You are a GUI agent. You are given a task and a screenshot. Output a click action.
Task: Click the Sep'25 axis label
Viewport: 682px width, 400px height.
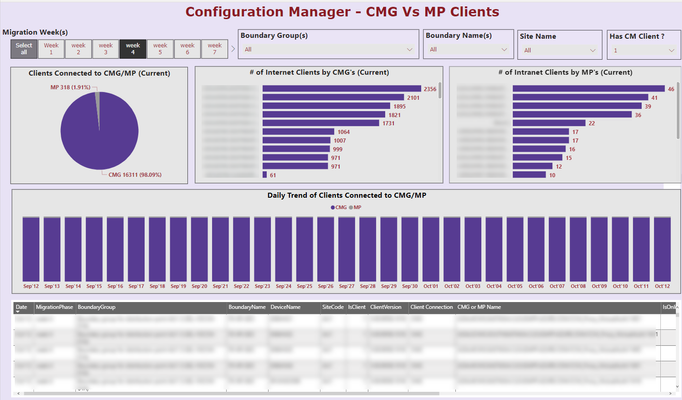coord(304,286)
